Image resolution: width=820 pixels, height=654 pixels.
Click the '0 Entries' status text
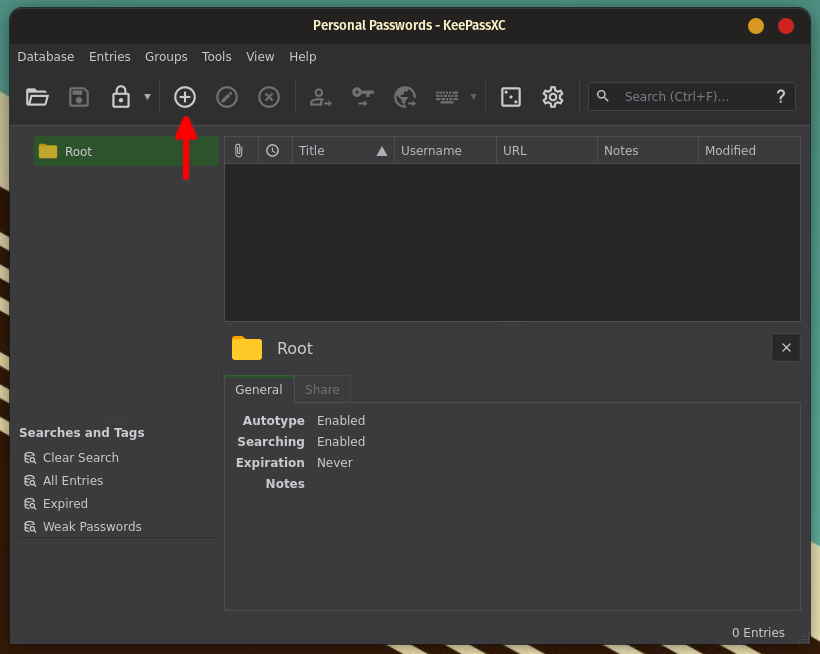click(x=758, y=633)
